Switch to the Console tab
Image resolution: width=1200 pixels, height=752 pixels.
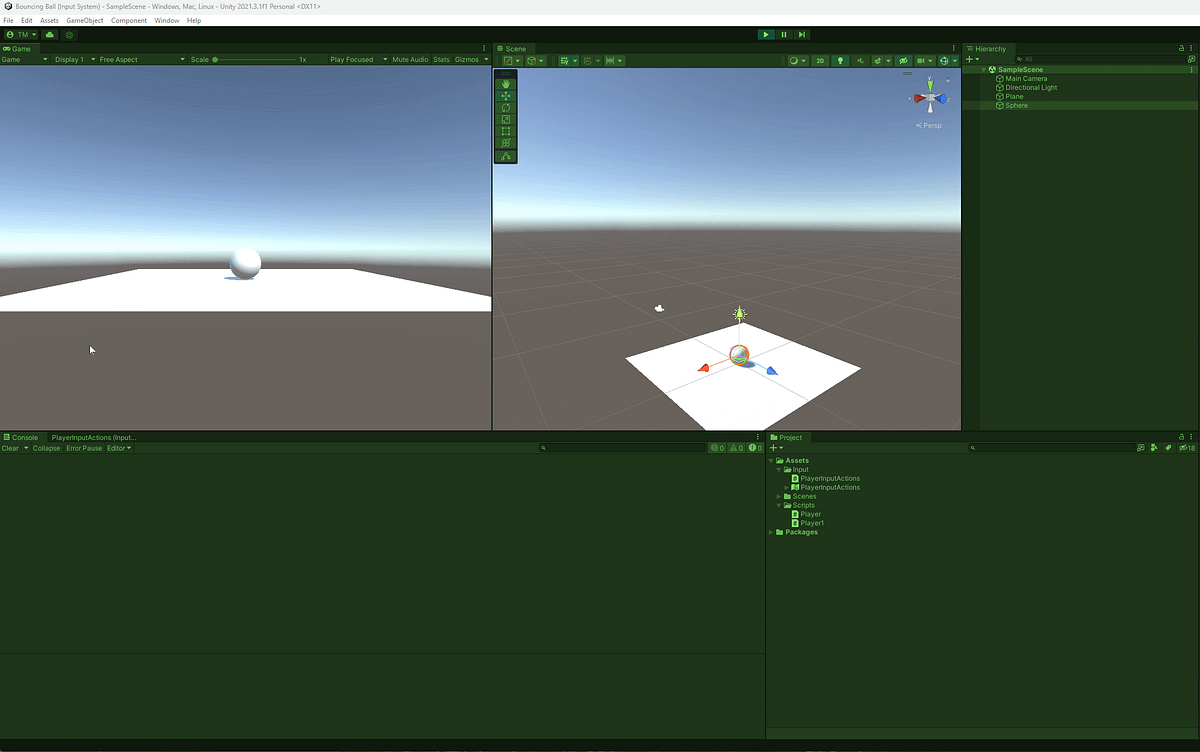(x=22, y=437)
